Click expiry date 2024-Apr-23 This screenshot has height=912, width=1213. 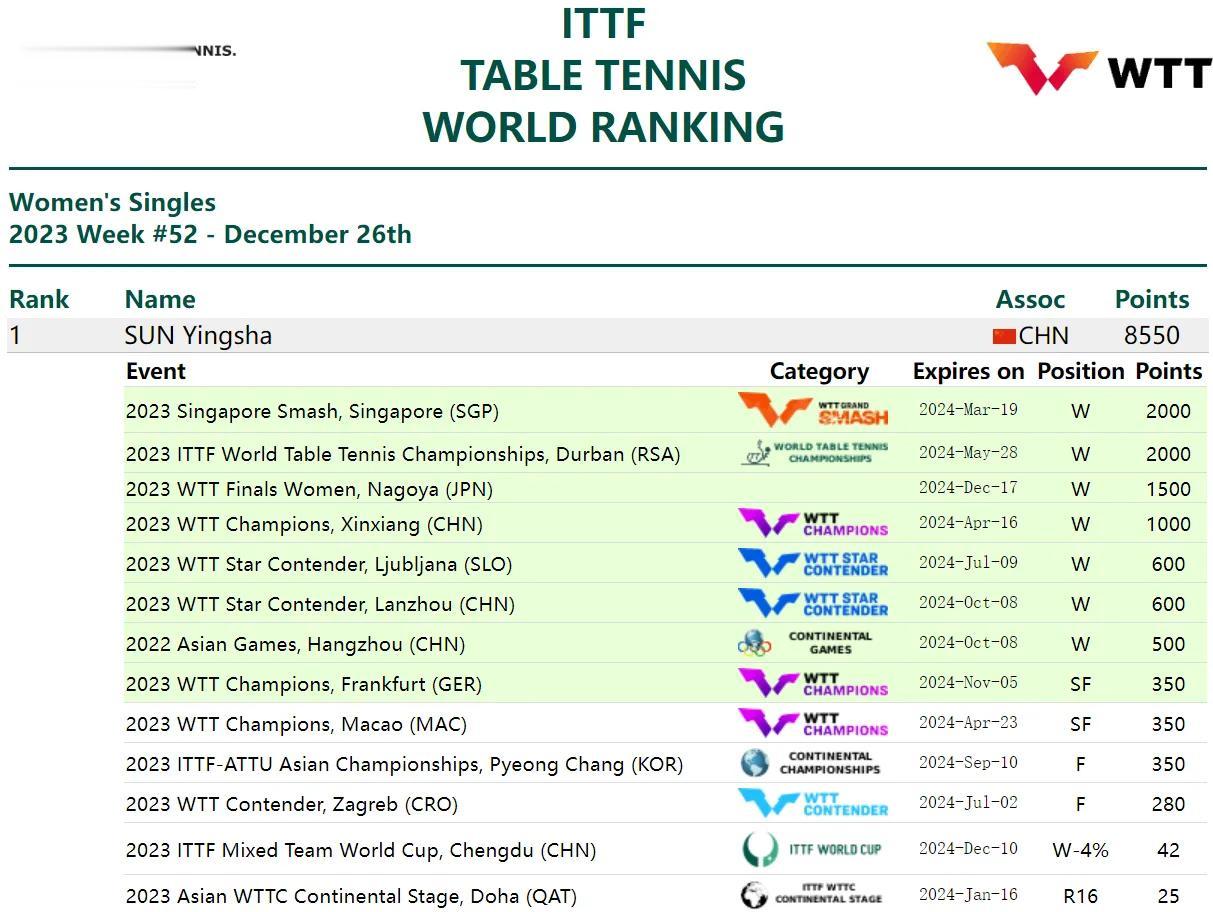pyautogui.click(x=968, y=723)
